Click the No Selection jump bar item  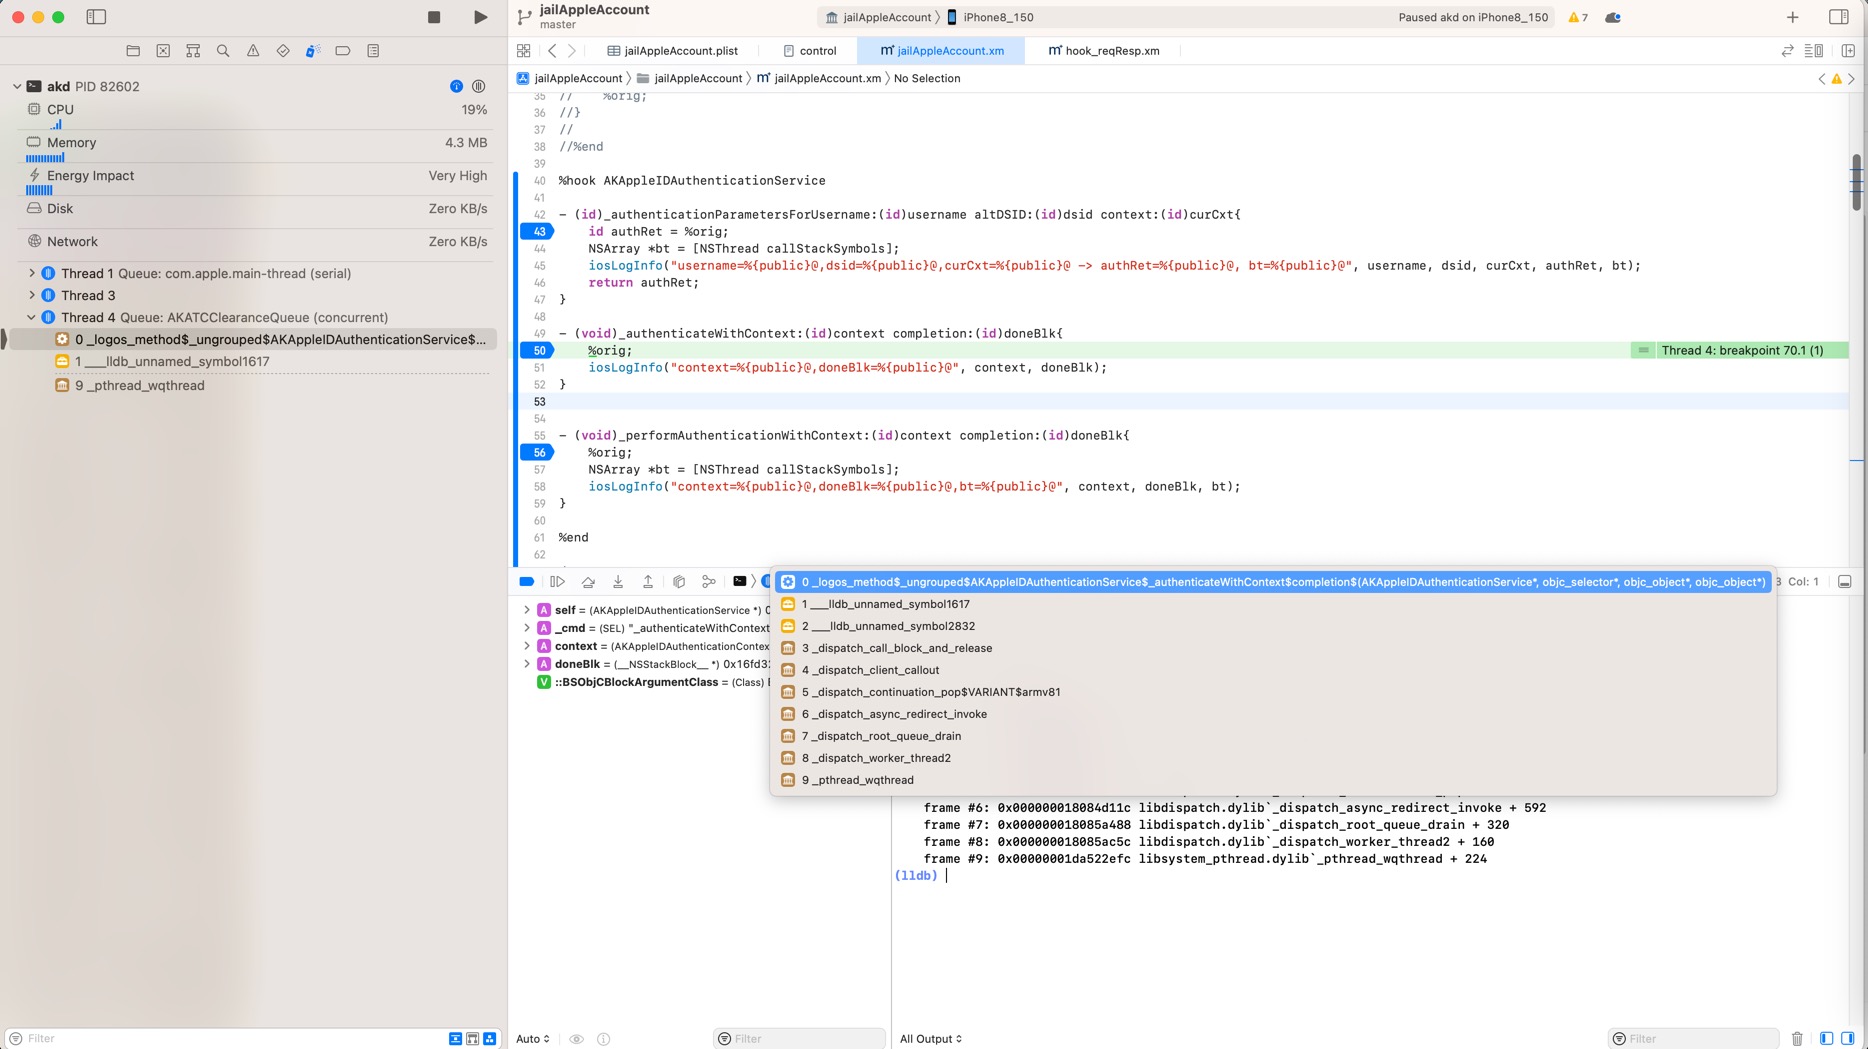click(x=927, y=78)
